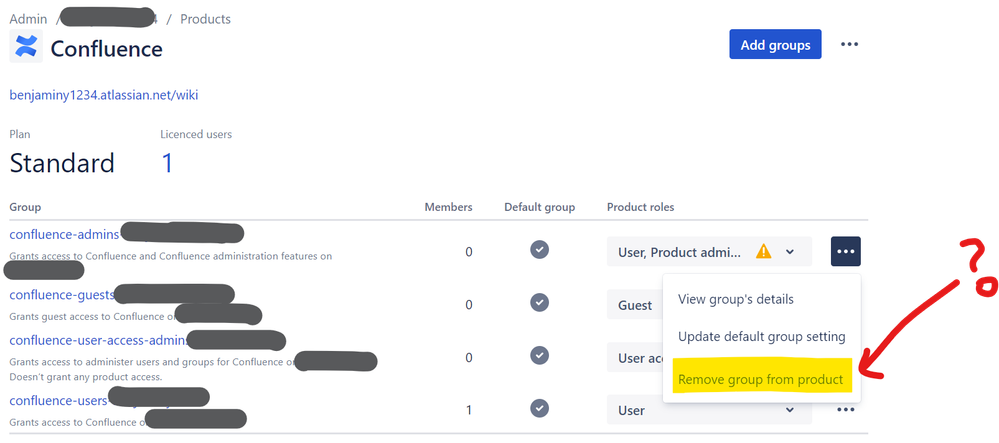Click default group checkmark for confluence-users
The image size is (999, 443).
pyautogui.click(x=540, y=408)
